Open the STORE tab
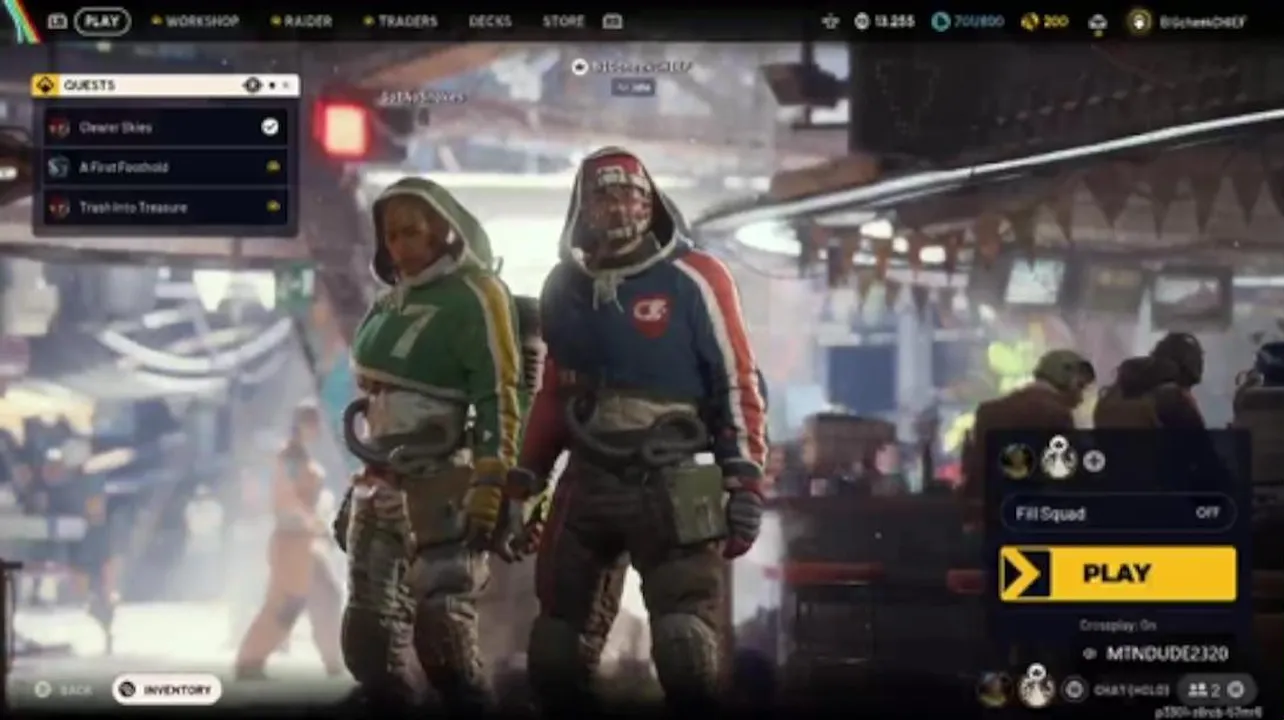 [563, 21]
